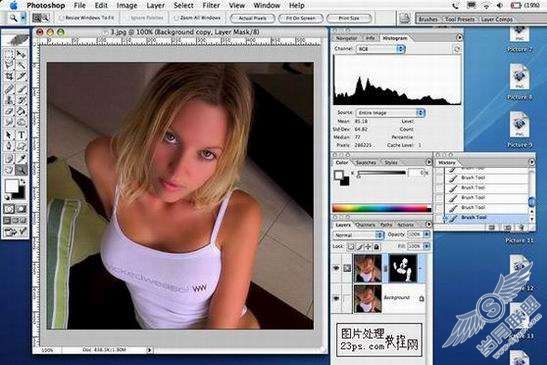Delete the current state in History palette

tap(521, 228)
